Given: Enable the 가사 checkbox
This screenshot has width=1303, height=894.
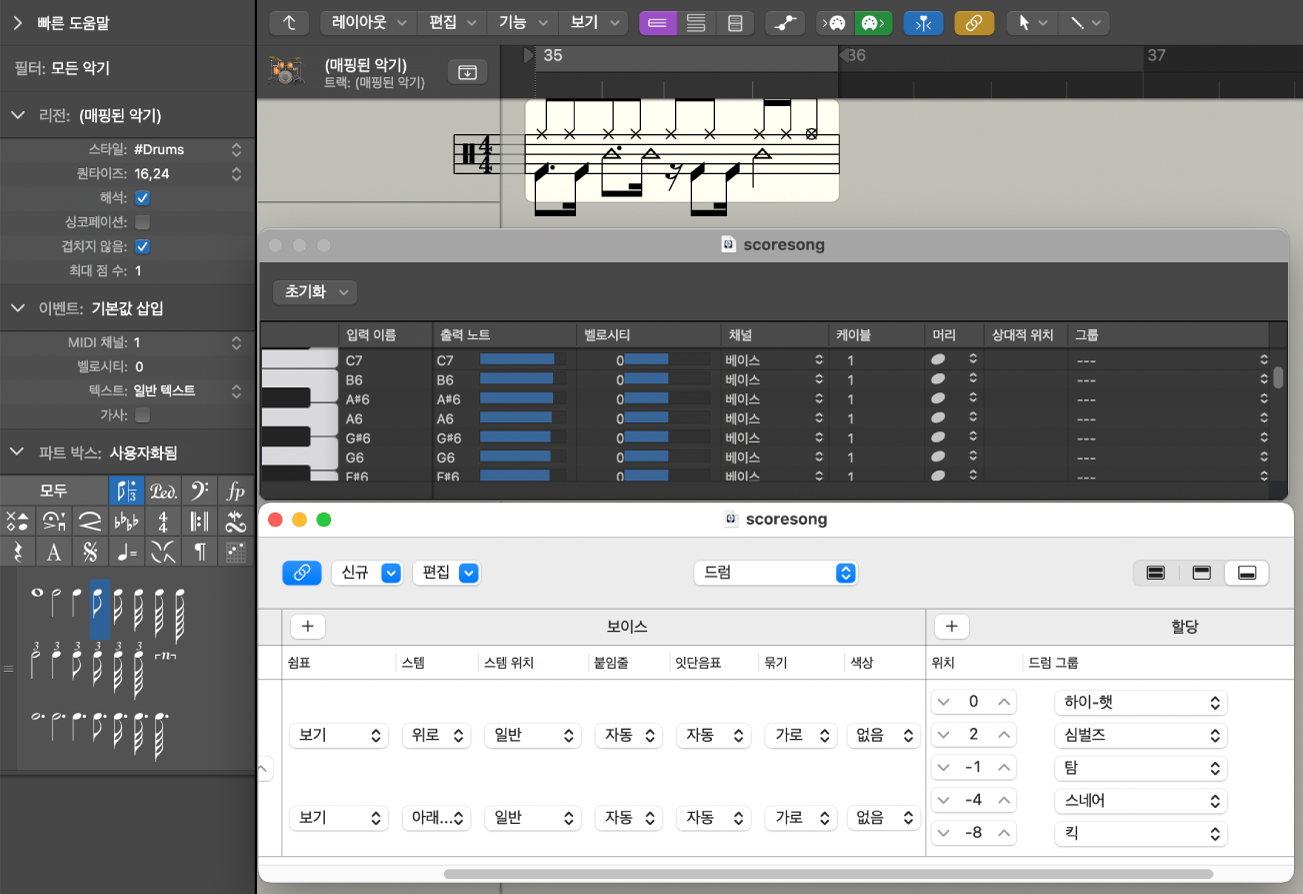Looking at the screenshot, I should [142, 415].
